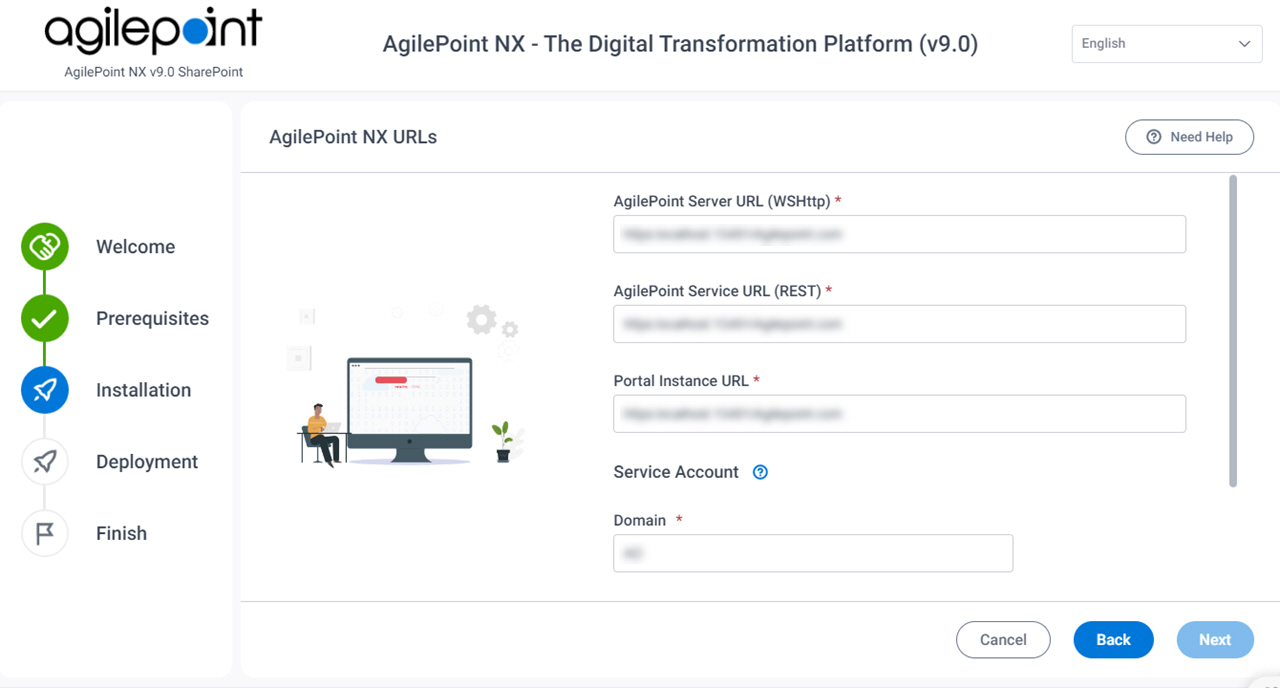
Task: Click the question mark inside Need Help
Action: pyautogui.click(x=1154, y=137)
